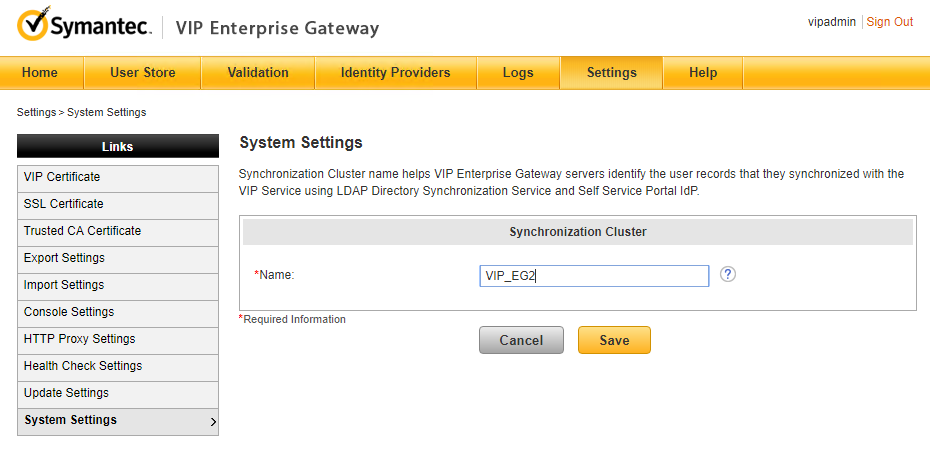The image size is (930, 451).
Task: Open SSL Certificate settings
Action: 118,205
